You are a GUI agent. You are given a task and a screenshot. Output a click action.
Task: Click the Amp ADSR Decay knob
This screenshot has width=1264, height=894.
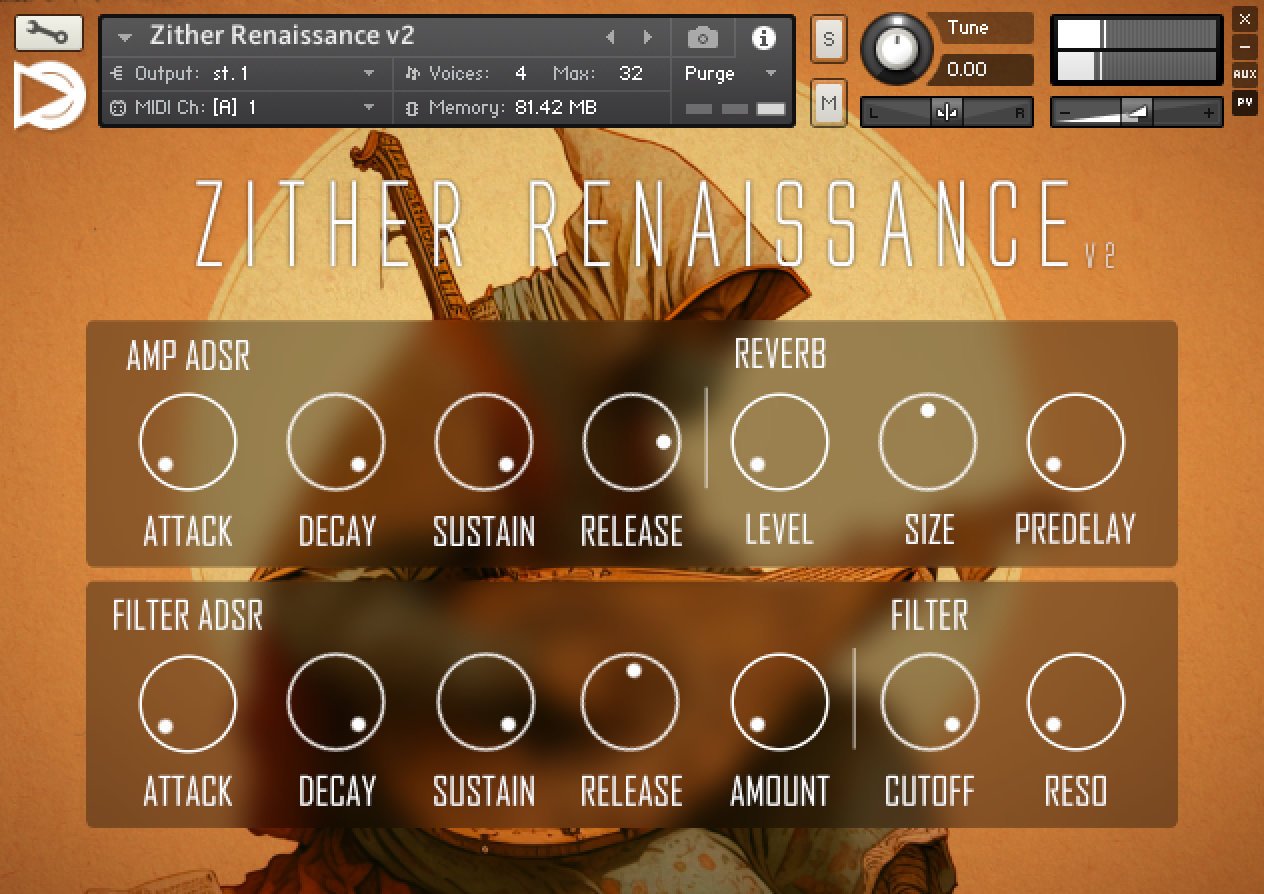336,441
